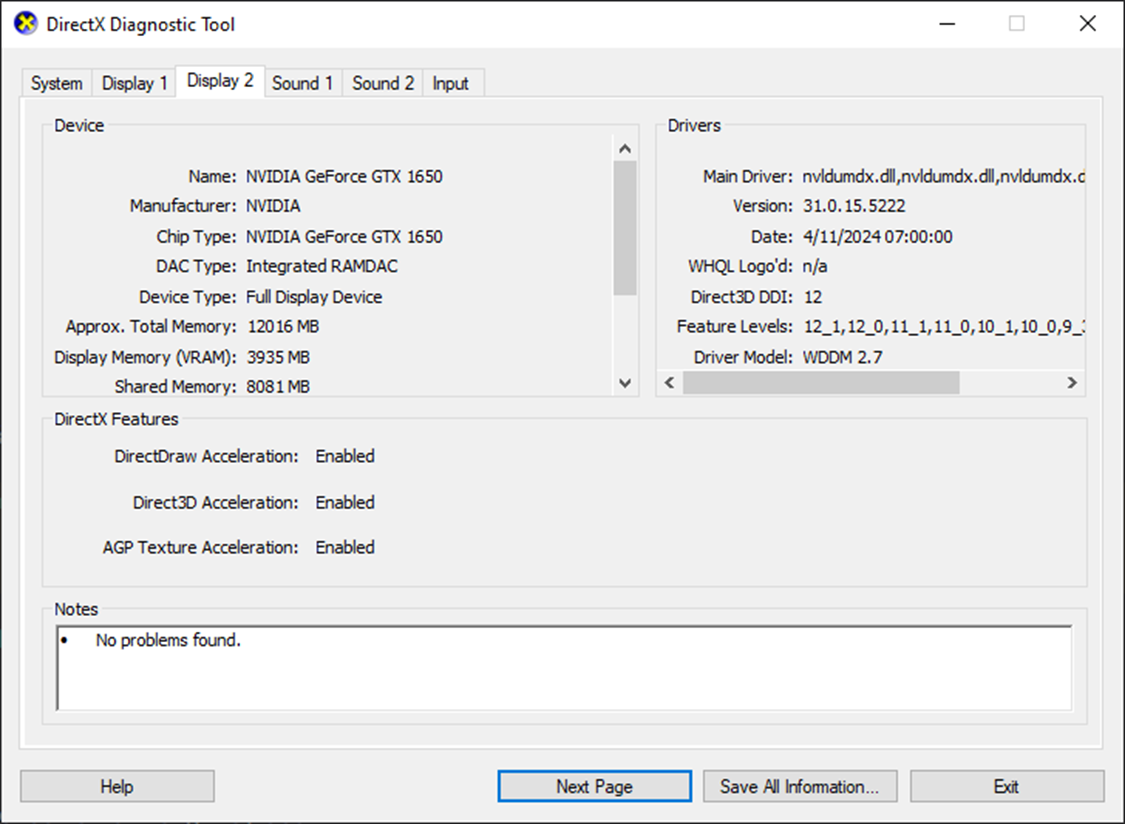1125x824 pixels.
Task: Click the Chip Type value text
Action: (344, 237)
